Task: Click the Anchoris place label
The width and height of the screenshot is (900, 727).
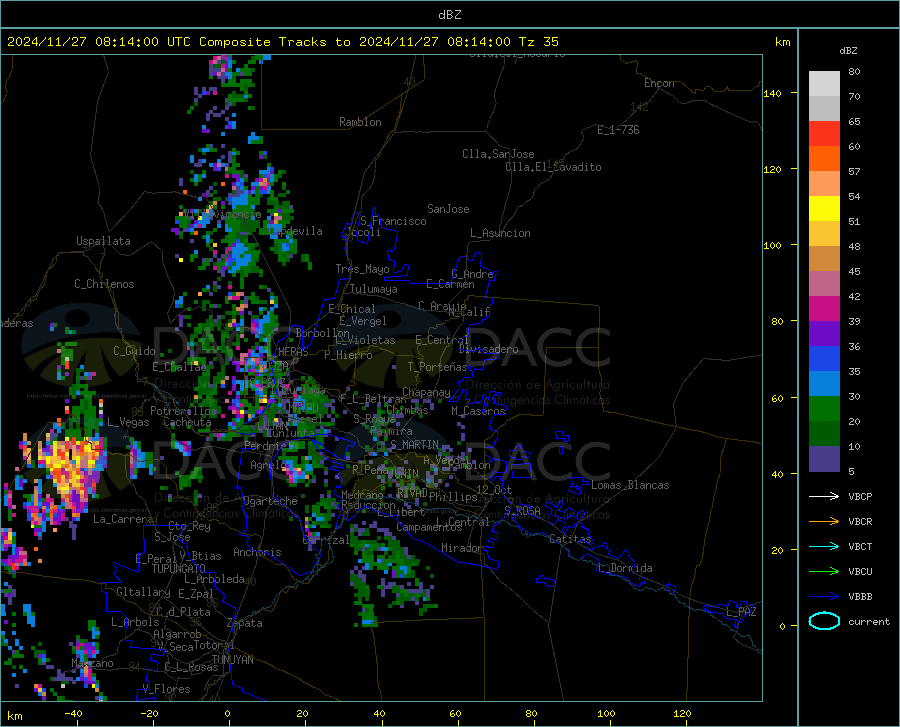Action: pos(257,552)
